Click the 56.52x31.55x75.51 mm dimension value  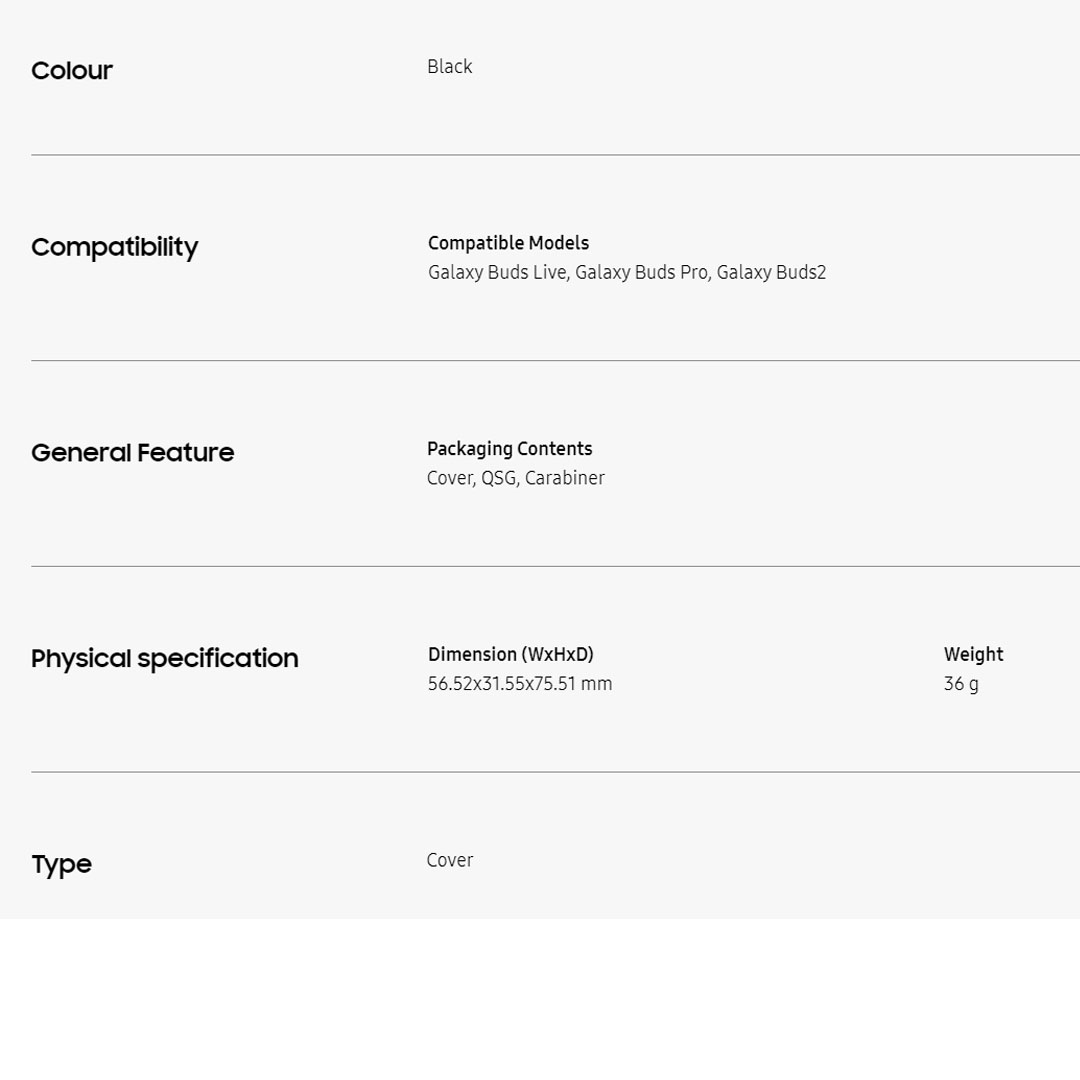[520, 685]
